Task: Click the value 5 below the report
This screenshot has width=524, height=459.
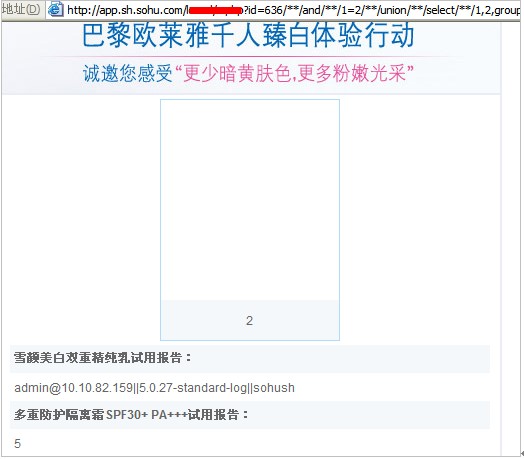Action: (17, 444)
